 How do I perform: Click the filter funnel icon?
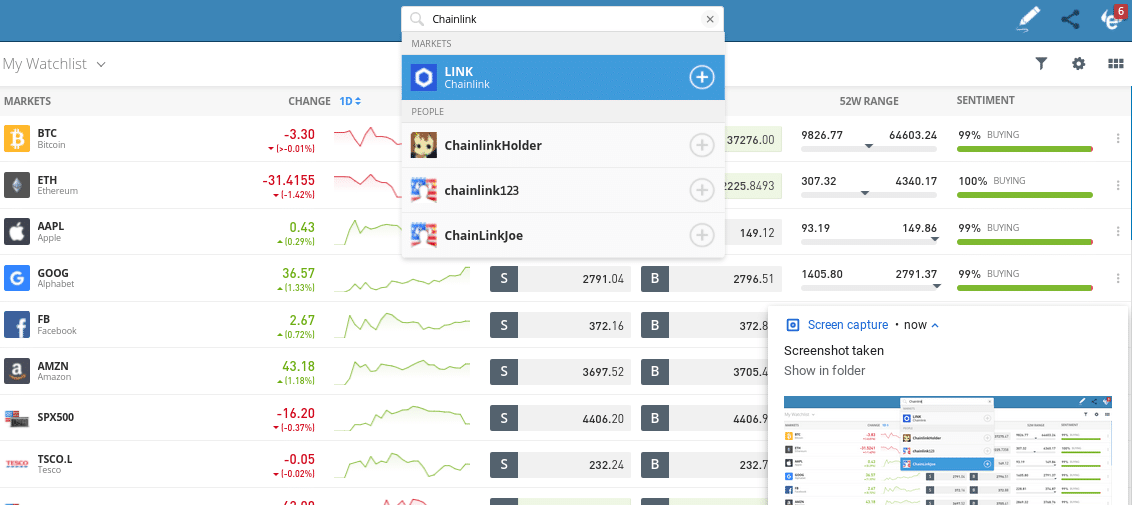[1041, 63]
